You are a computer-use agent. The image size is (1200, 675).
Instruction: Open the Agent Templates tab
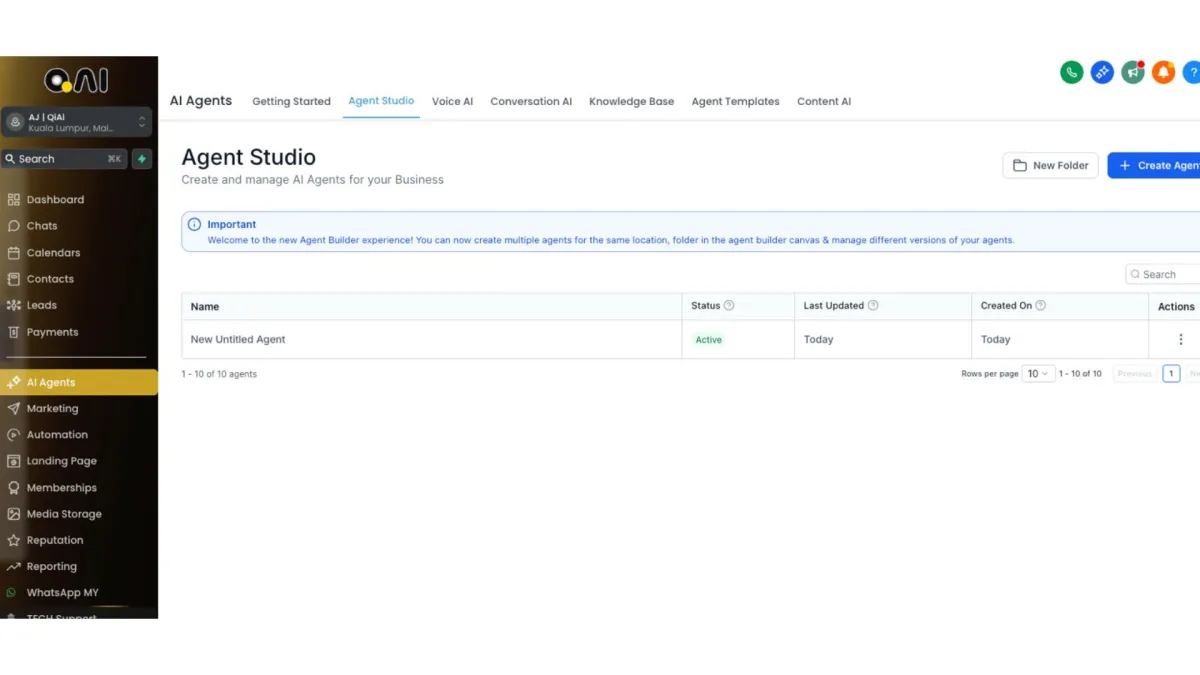735,102
